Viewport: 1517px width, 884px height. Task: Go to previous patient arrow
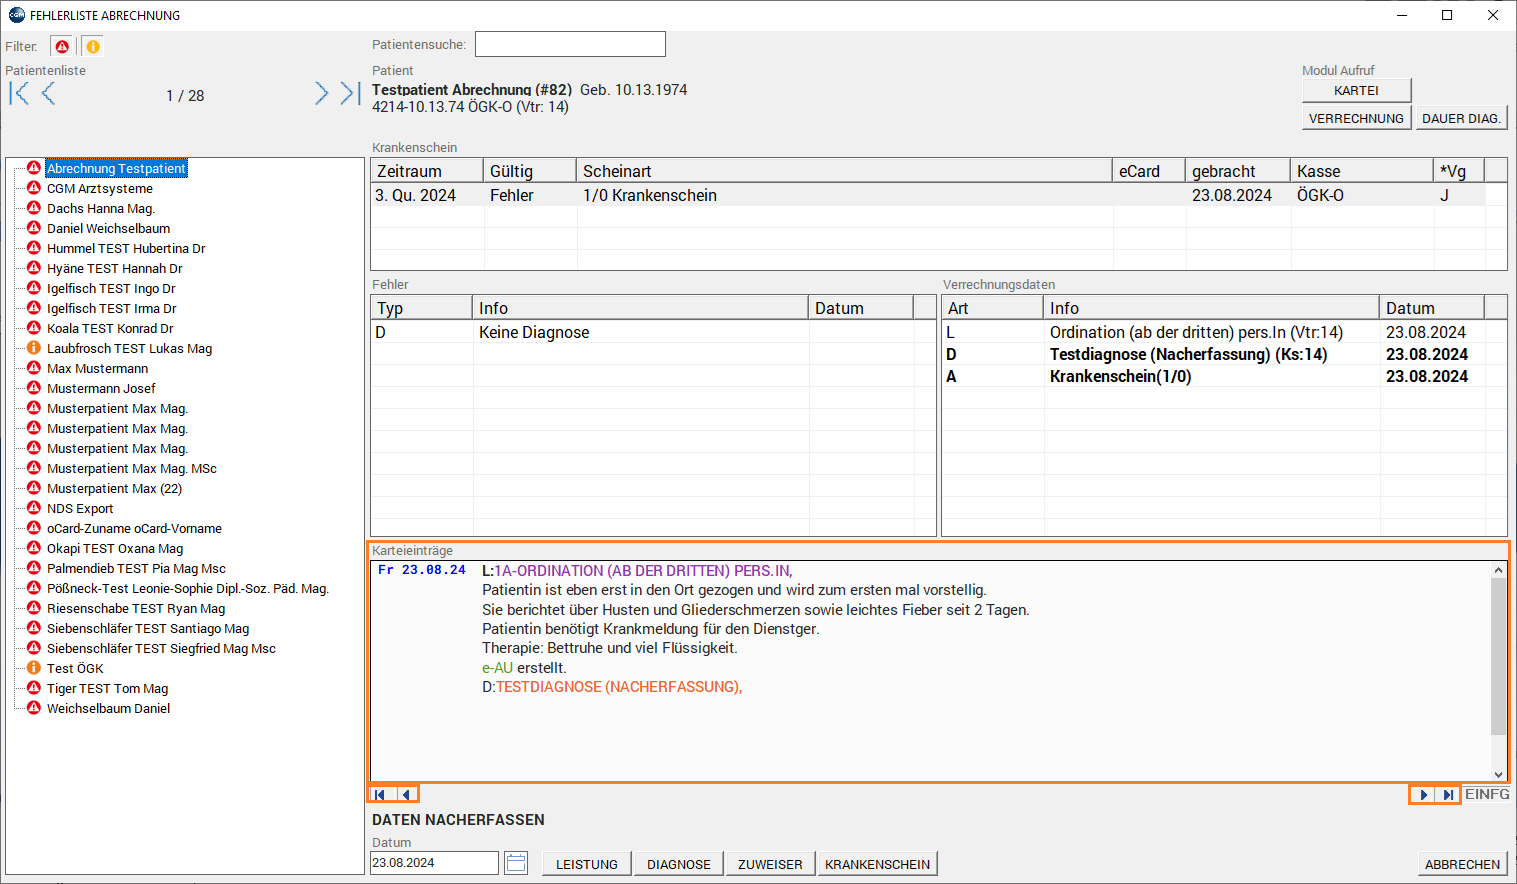[x=48, y=94]
